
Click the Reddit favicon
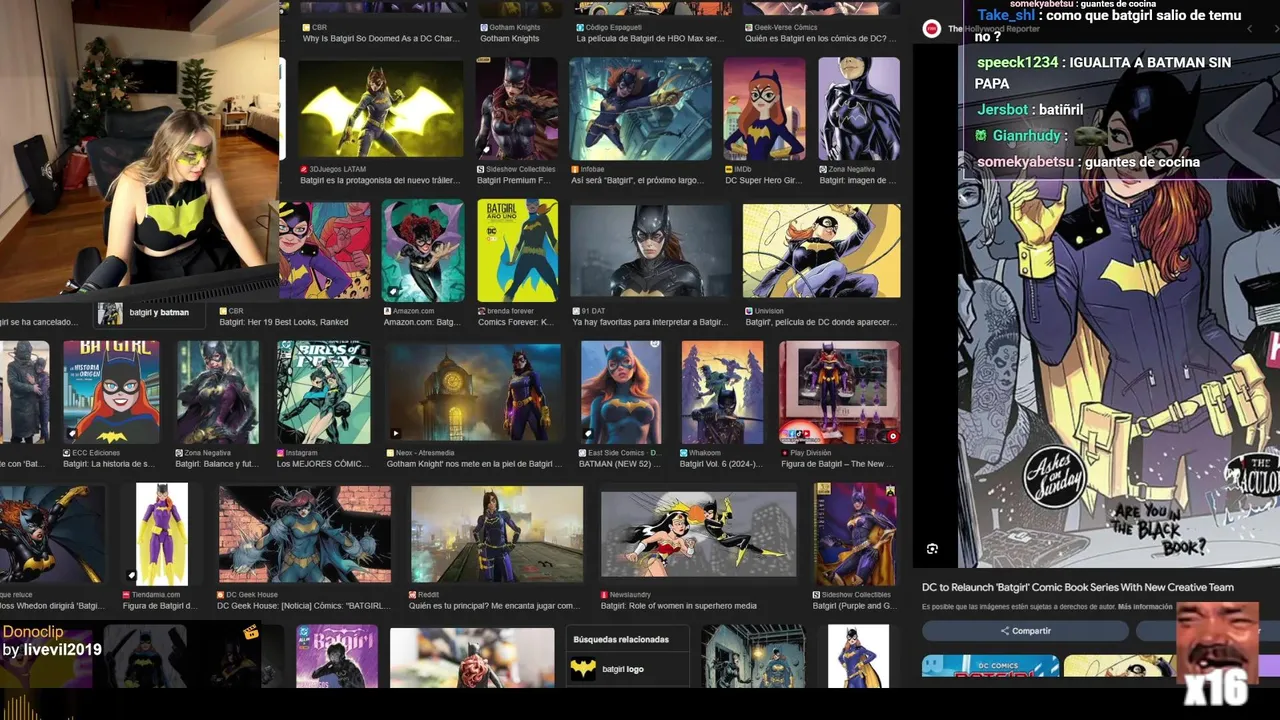click(x=412, y=595)
